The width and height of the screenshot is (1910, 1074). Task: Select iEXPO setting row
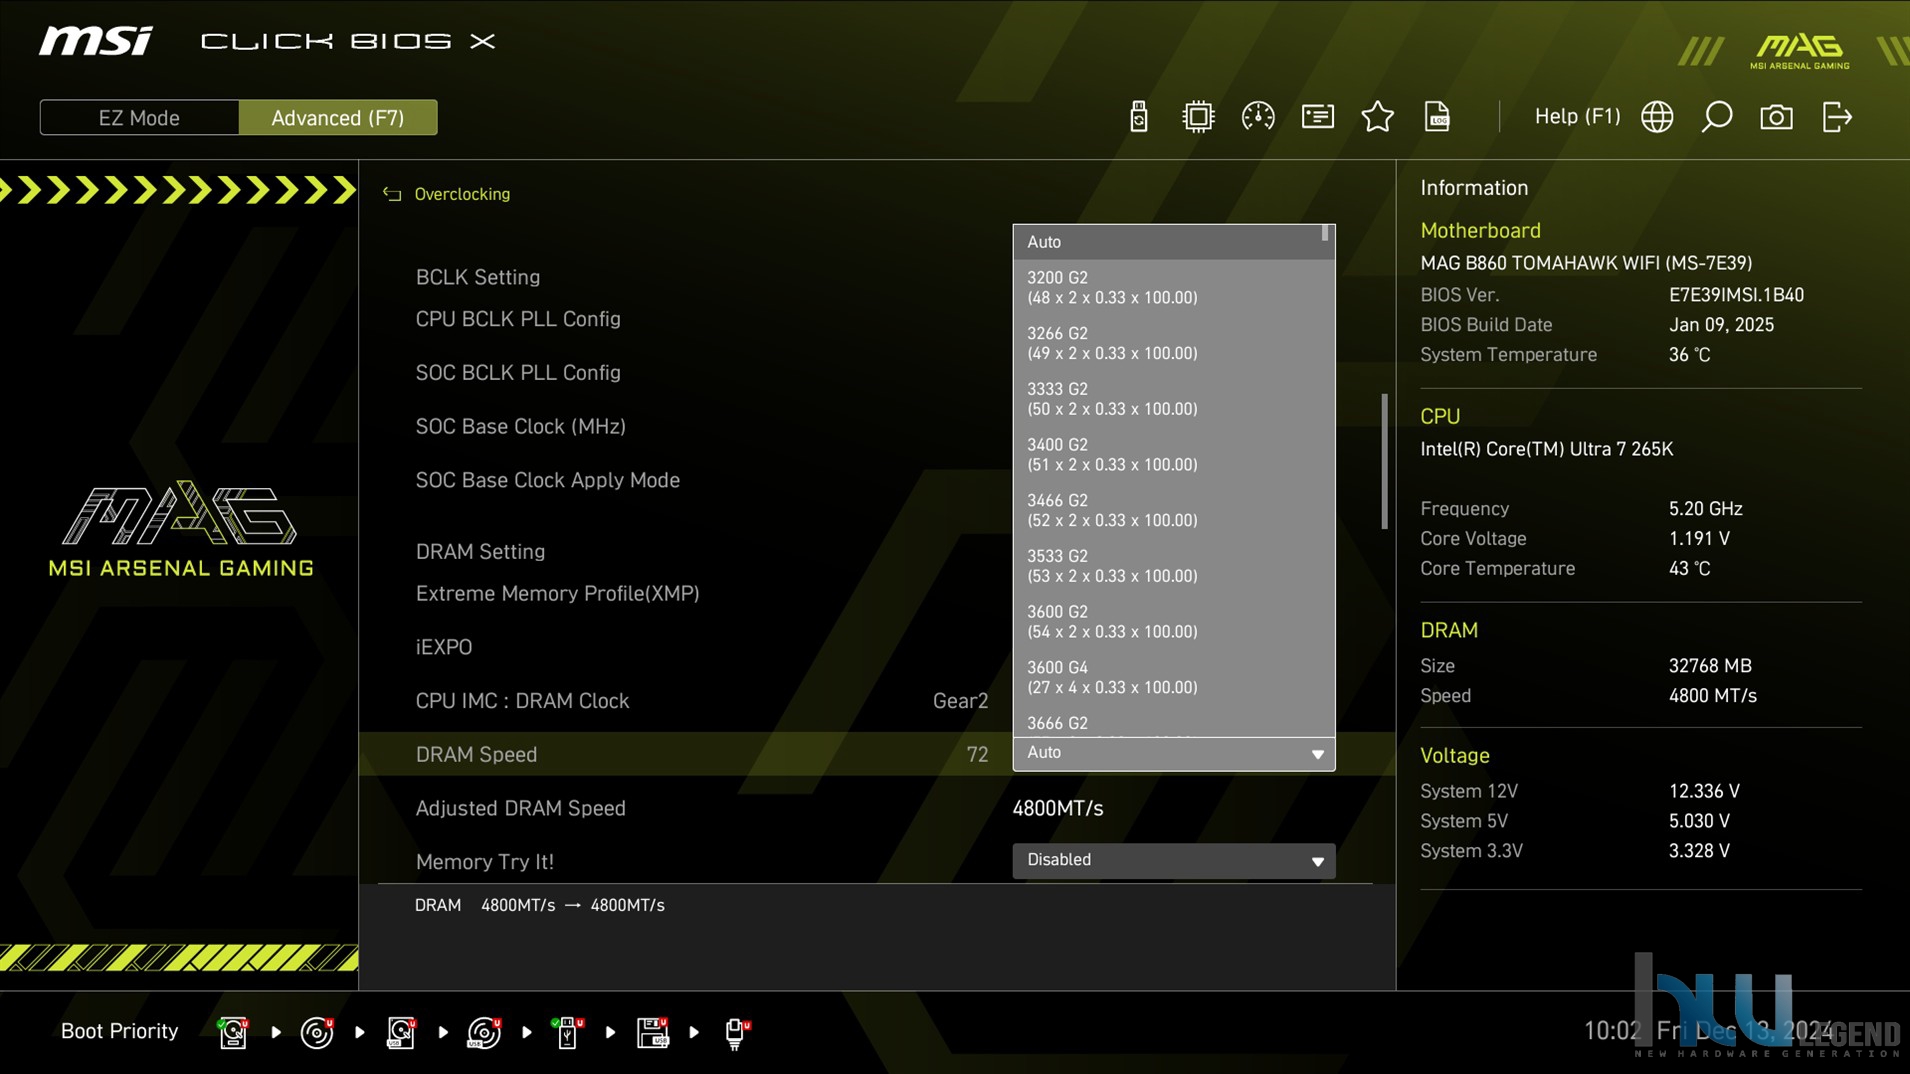(443, 647)
